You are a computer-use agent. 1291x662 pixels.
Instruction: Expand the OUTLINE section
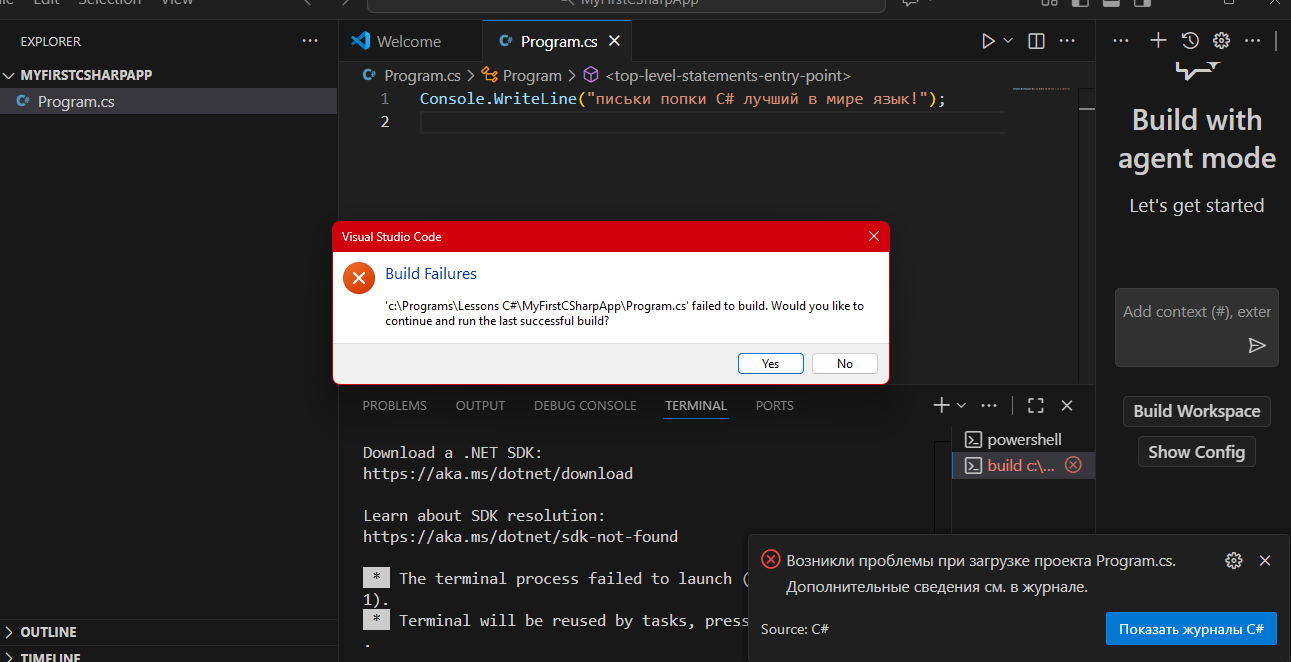point(48,632)
